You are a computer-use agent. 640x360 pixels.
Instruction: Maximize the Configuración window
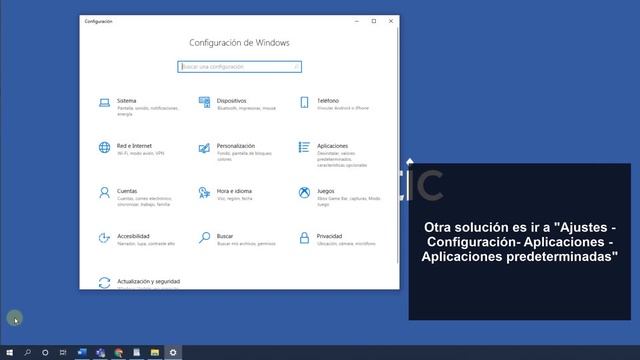tap(374, 21)
